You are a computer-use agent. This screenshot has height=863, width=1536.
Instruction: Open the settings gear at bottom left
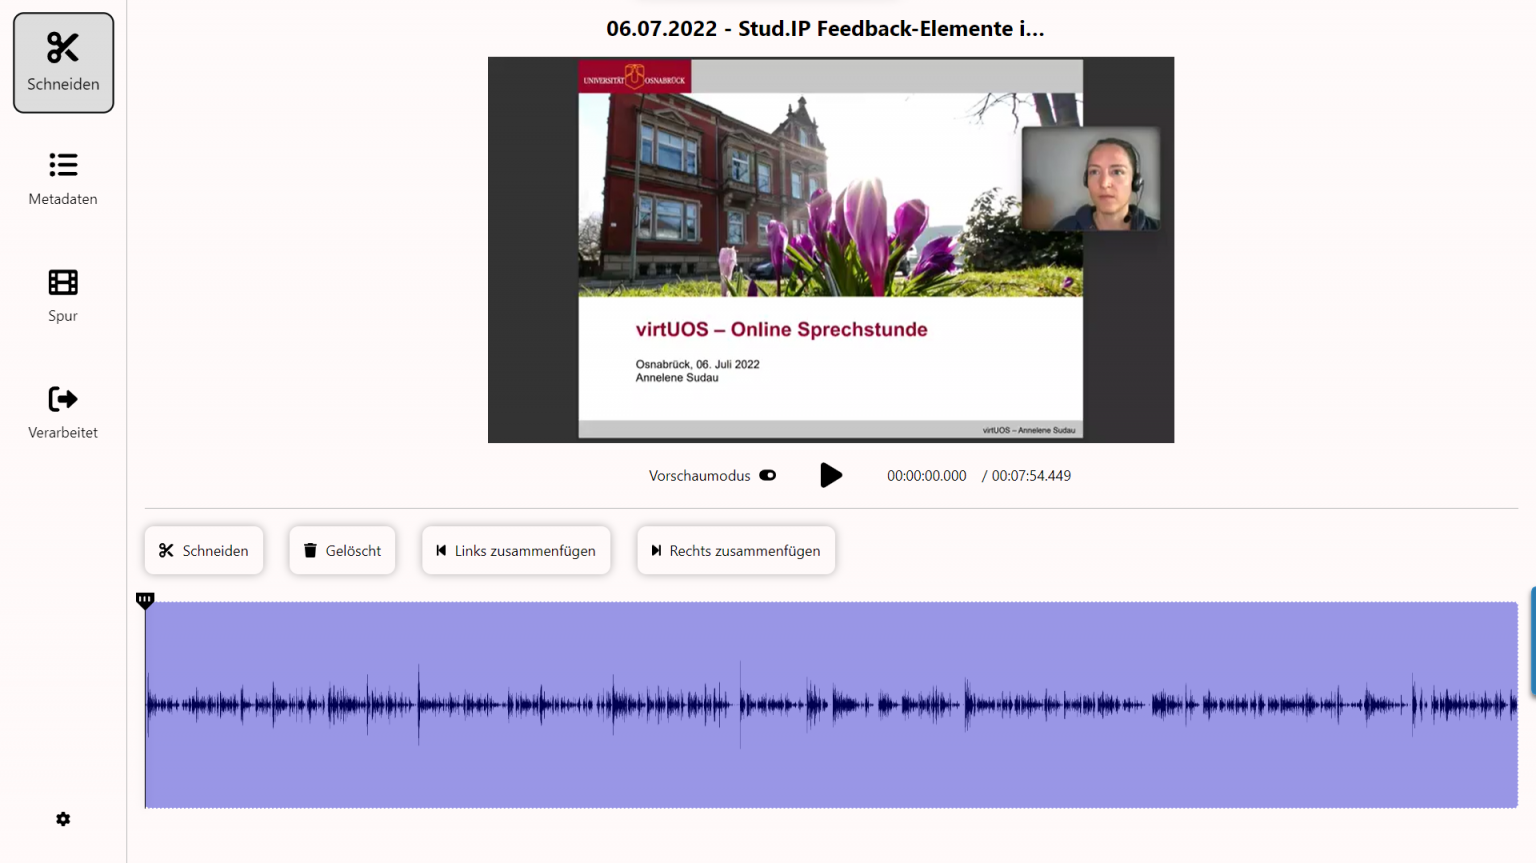pyautogui.click(x=62, y=819)
